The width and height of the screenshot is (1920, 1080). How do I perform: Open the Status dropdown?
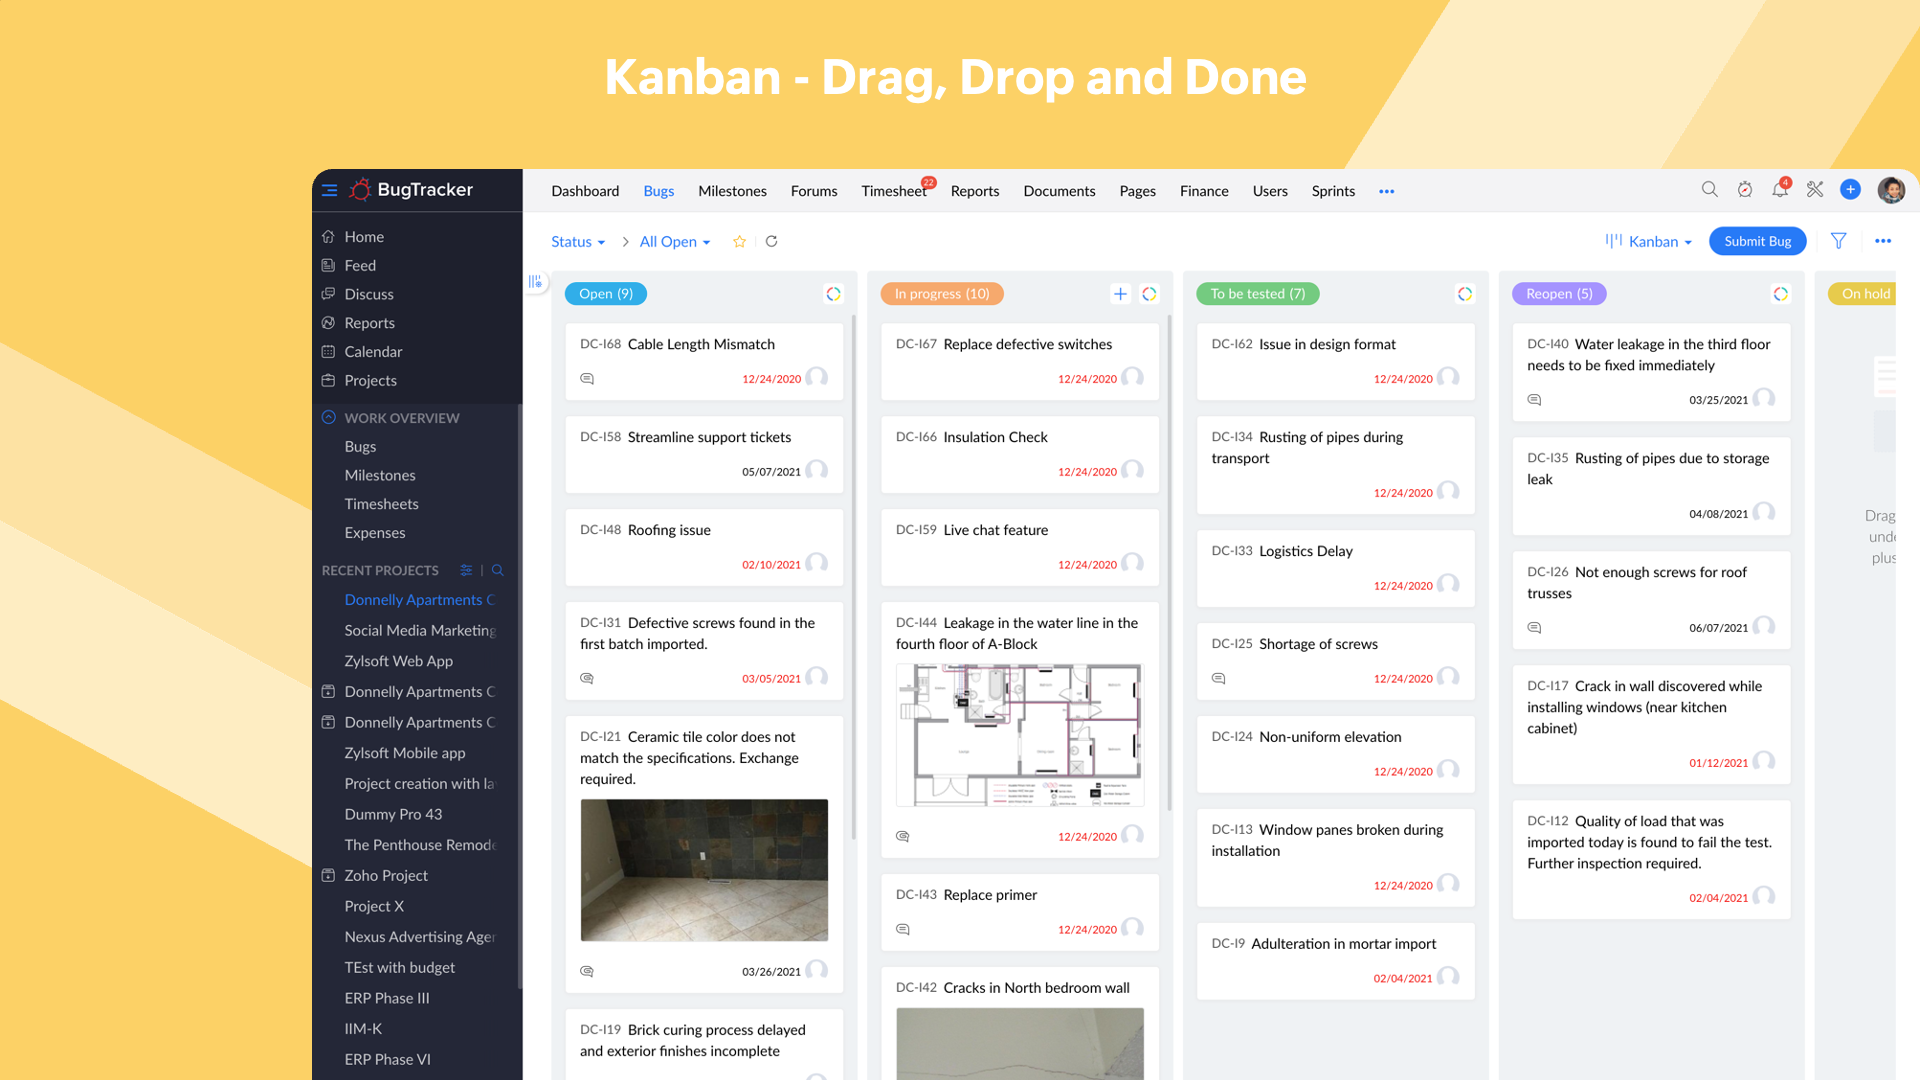[x=577, y=241]
